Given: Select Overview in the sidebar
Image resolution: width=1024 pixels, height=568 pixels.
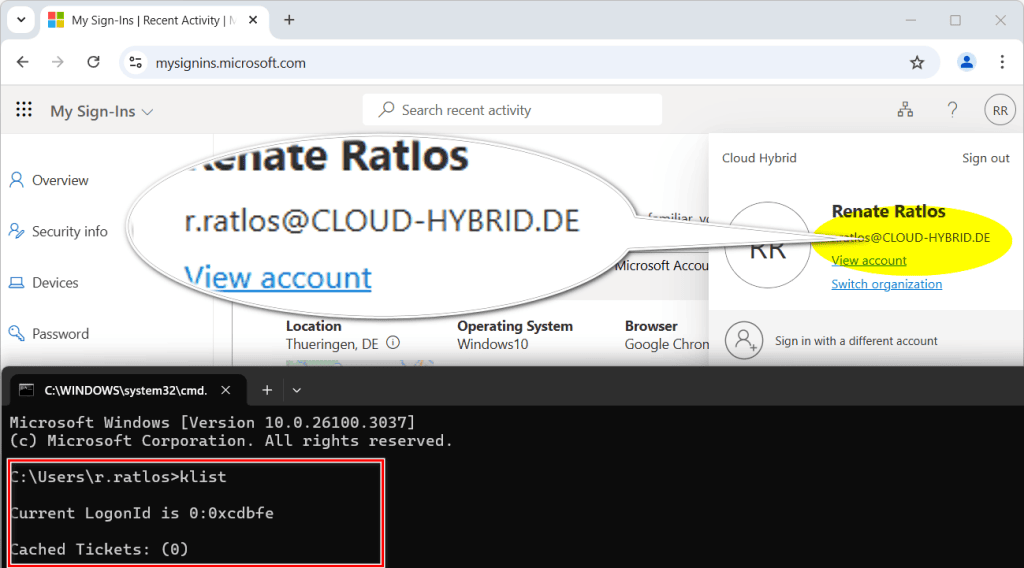Looking at the screenshot, I should point(60,181).
